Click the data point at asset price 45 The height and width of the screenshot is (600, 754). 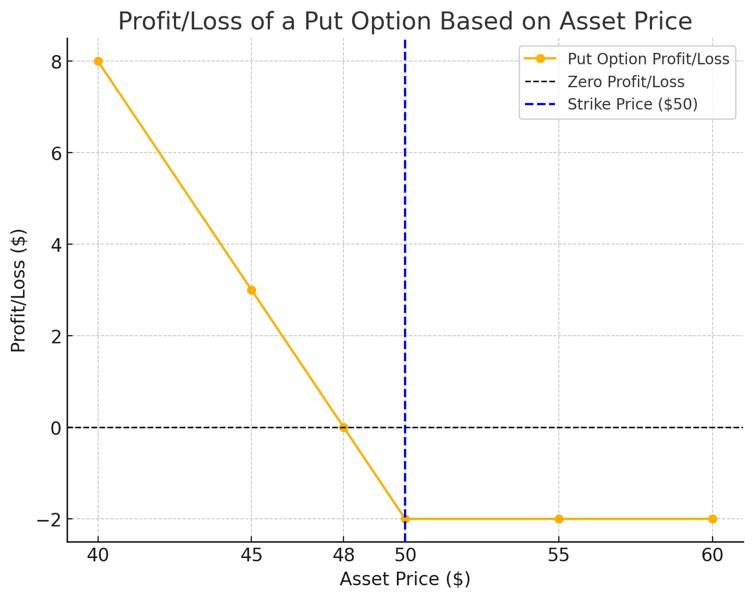(251, 290)
